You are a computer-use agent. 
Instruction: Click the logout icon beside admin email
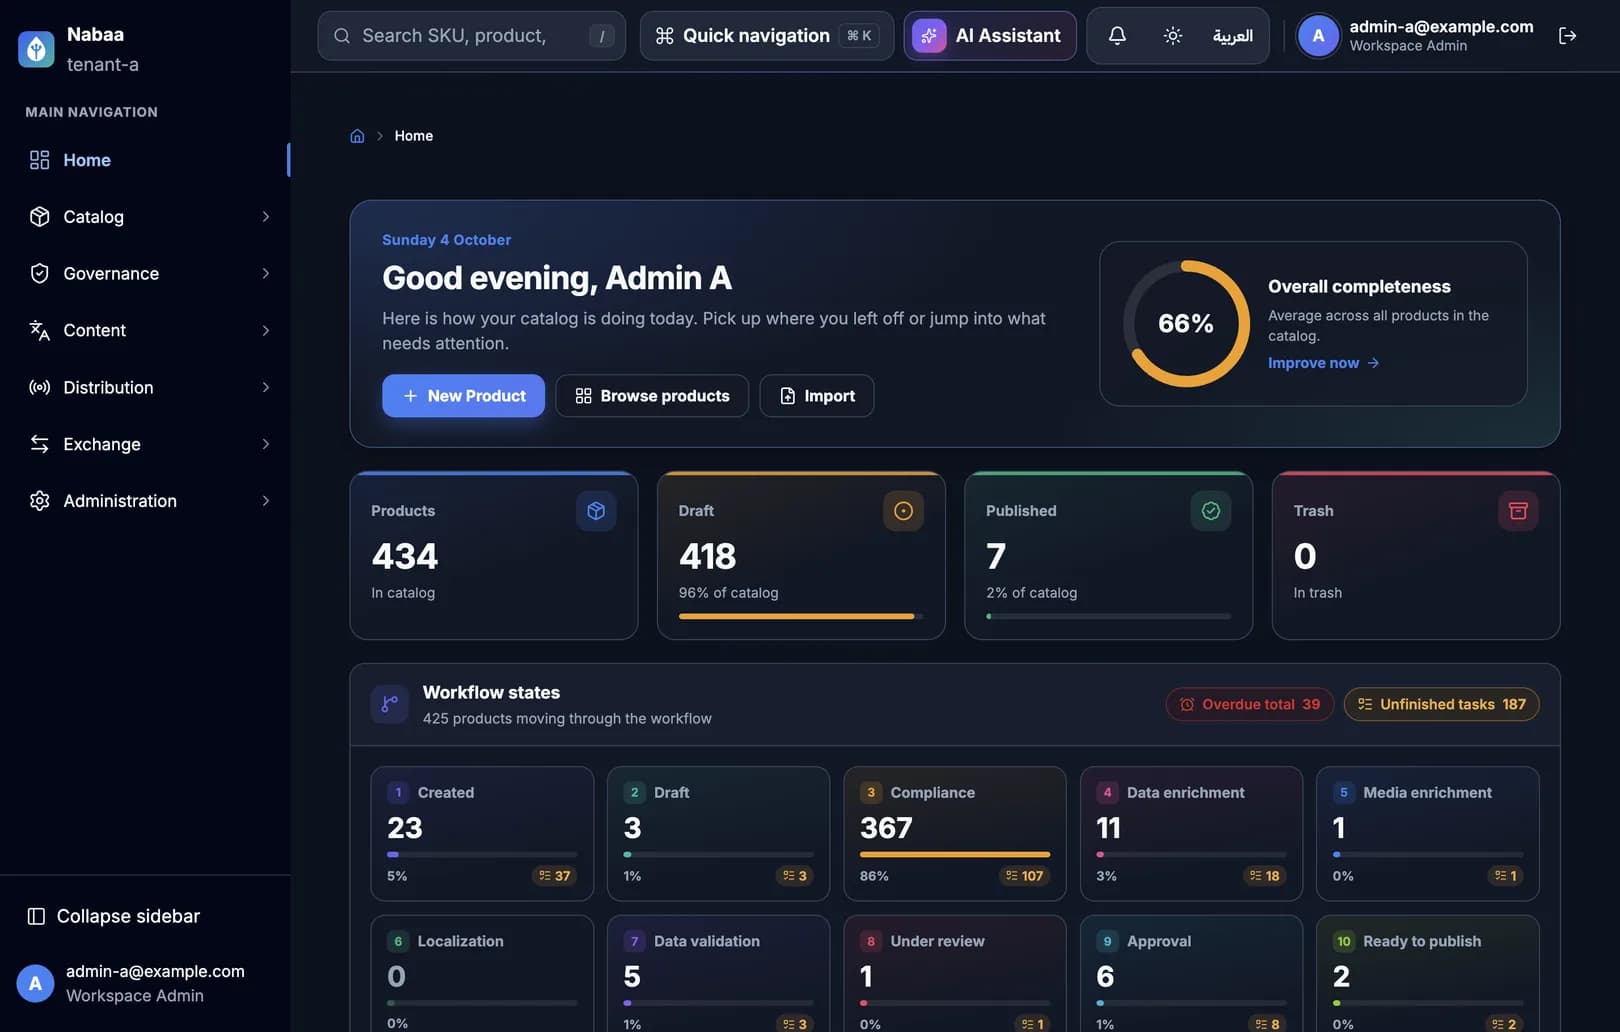(x=1567, y=36)
